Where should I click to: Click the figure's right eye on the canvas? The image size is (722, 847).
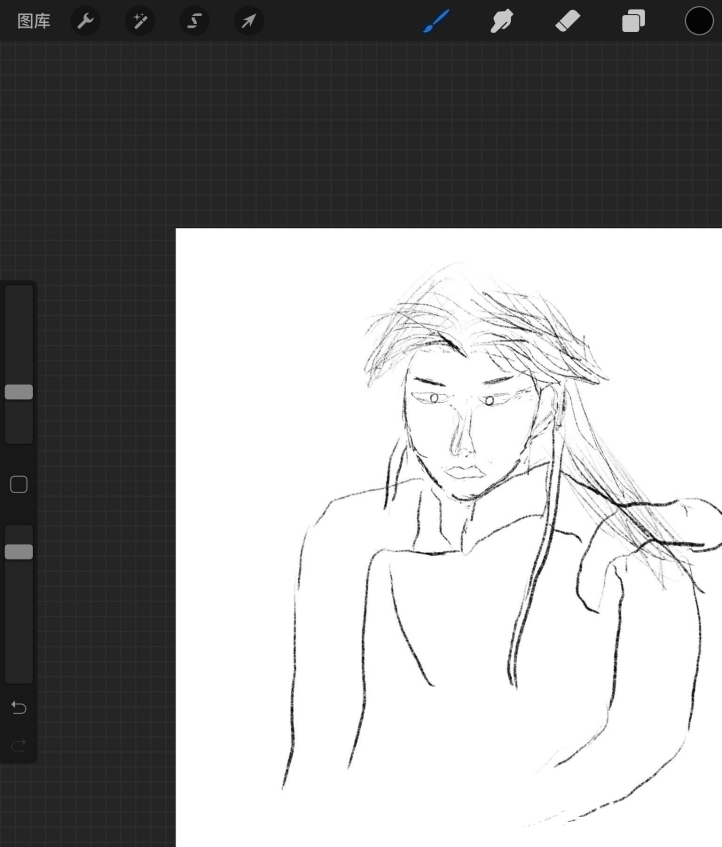[489, 401]
